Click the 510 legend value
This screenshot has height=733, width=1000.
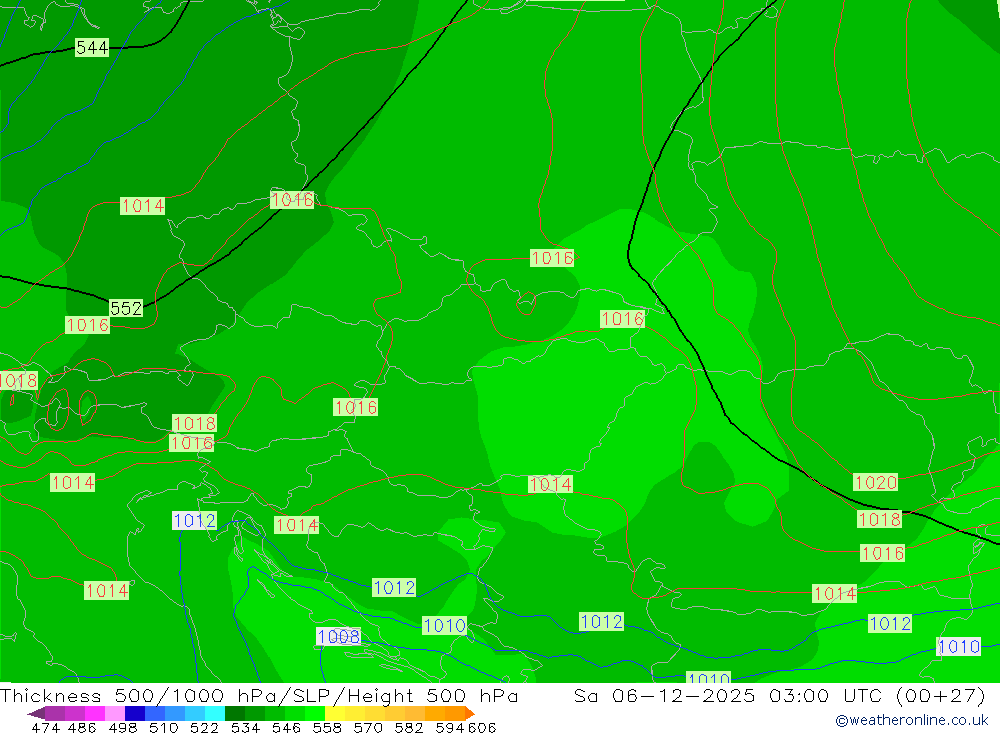click(163, 727)
